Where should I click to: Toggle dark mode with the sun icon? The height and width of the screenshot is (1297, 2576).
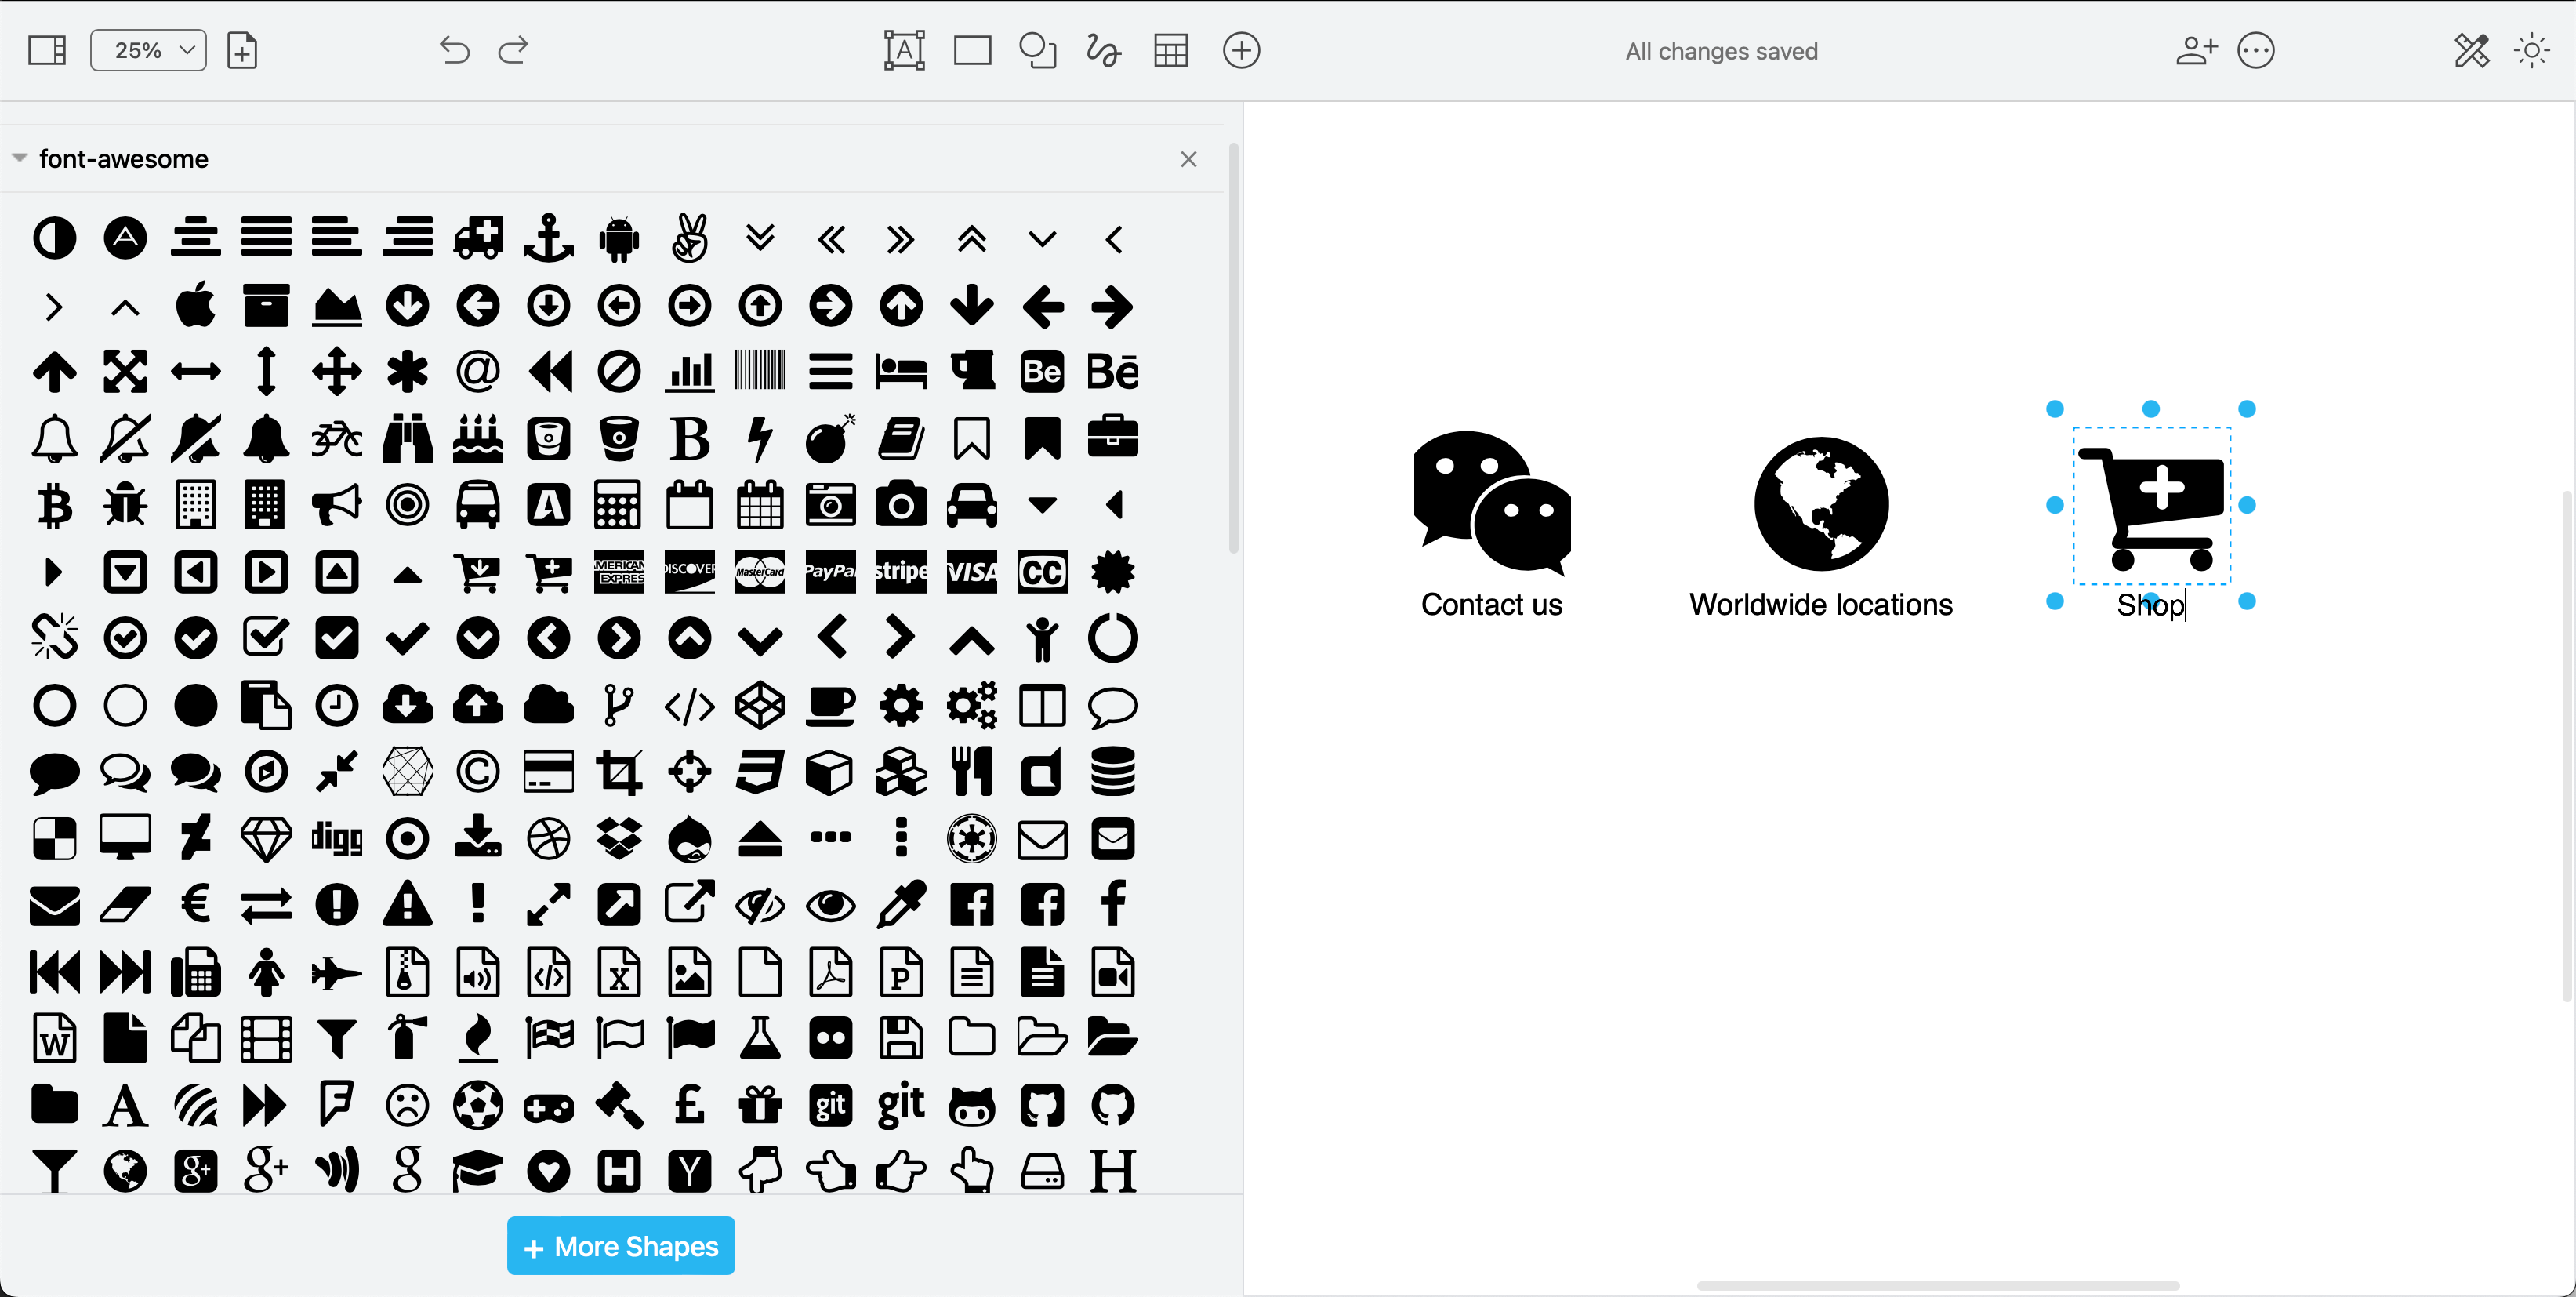pyautogui.click(x=2531, y=50)
